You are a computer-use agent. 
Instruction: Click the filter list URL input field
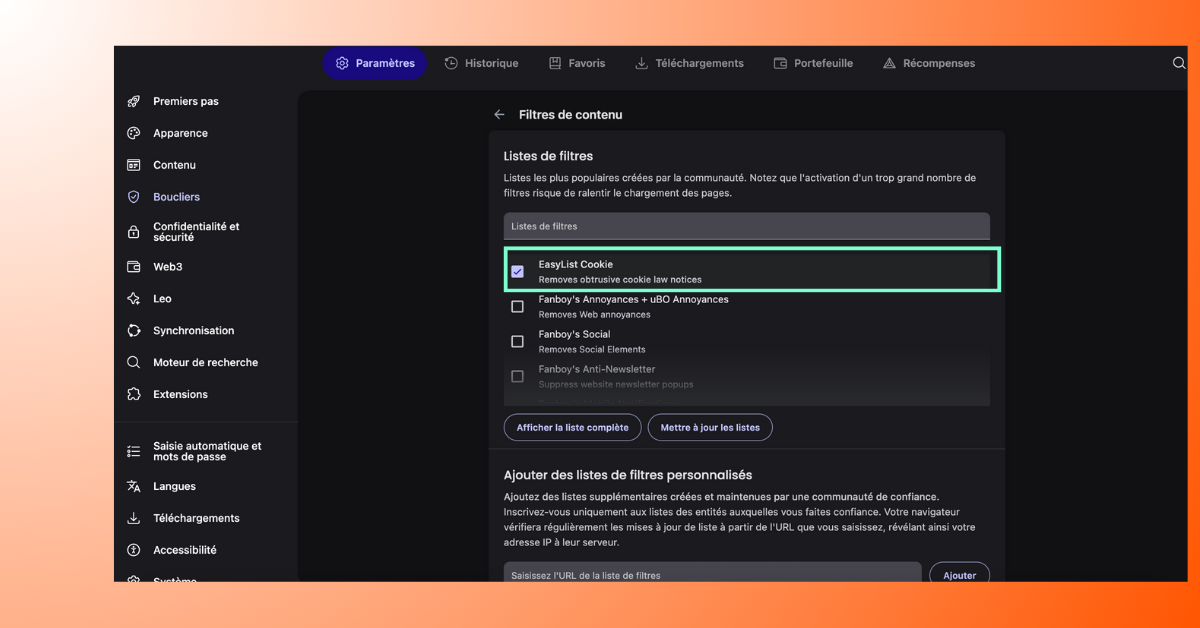pos(712,574)
